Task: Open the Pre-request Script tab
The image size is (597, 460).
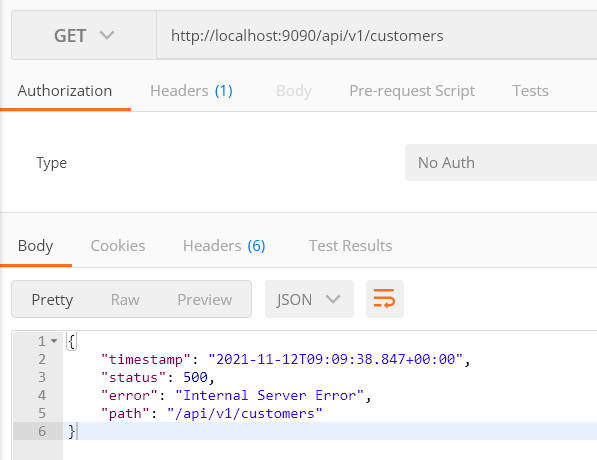Action: pos(412,91)
